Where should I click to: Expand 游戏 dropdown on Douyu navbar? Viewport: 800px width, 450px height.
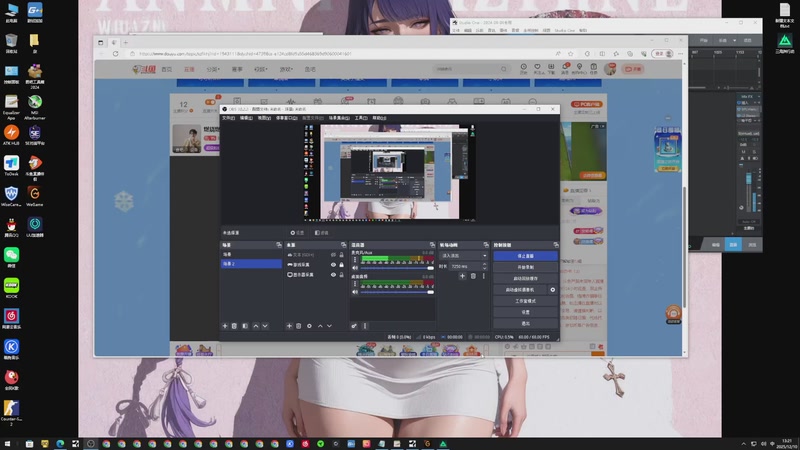tap(286, 69)
